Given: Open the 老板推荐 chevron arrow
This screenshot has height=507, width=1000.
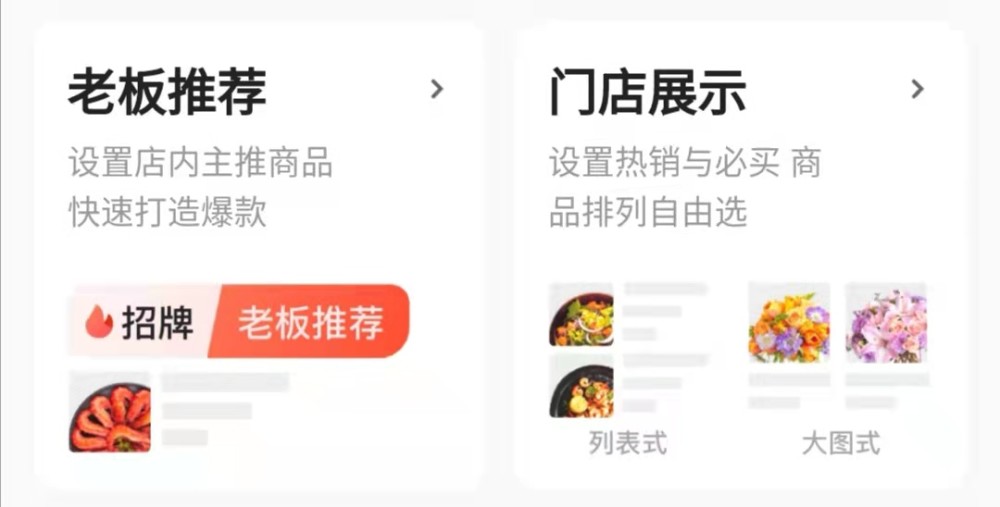Looking at the screenshot, I should coord(437,89).
